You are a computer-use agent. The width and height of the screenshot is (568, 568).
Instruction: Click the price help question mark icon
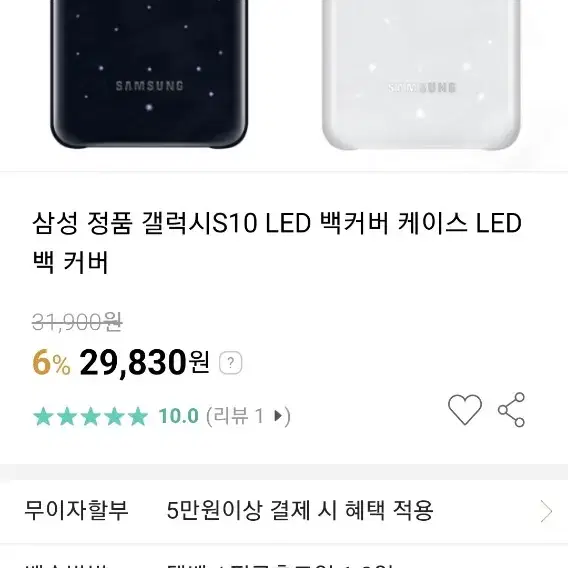click(230, 363)
